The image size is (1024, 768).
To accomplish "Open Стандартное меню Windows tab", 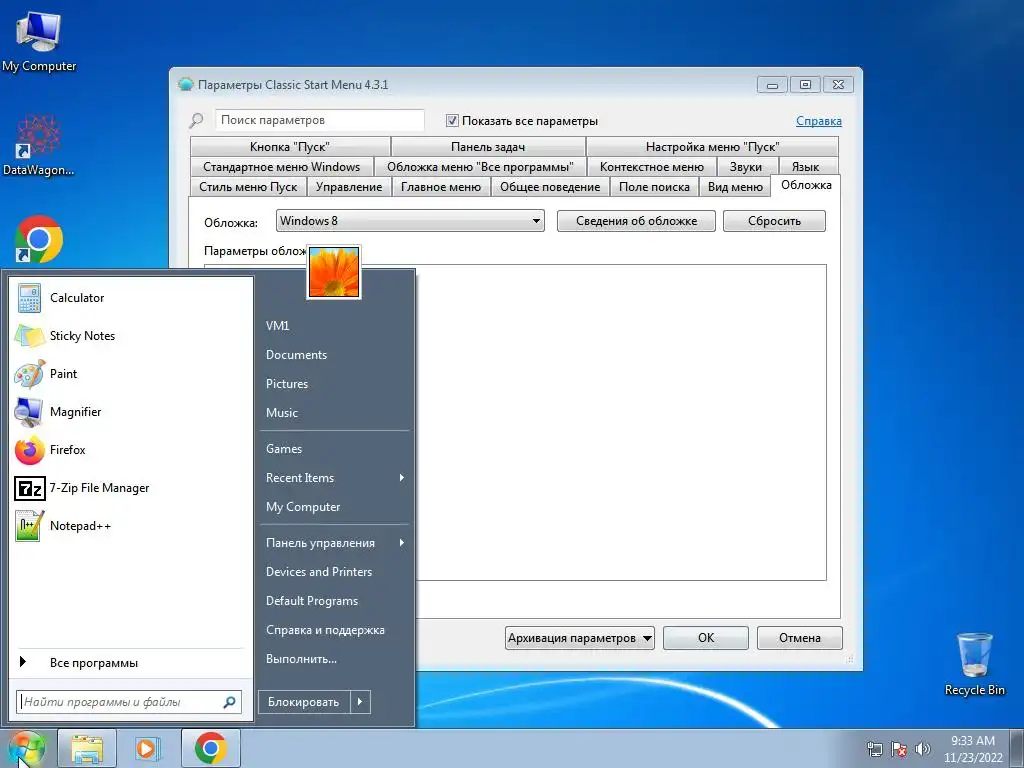I will click(x=281, y=167).
